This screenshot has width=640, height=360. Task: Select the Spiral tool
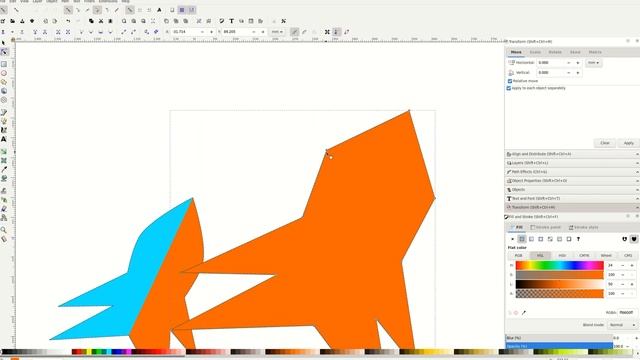pos(4,100)
